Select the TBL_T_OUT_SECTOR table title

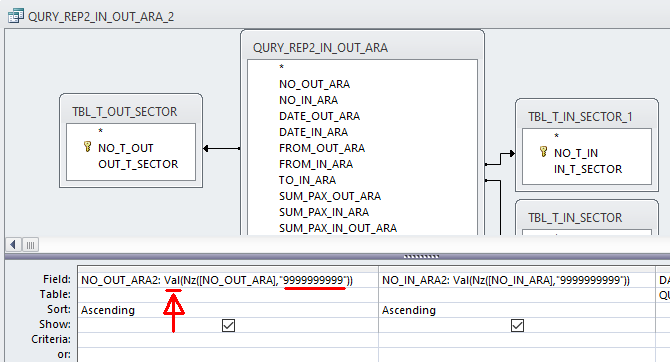(124, 112)
